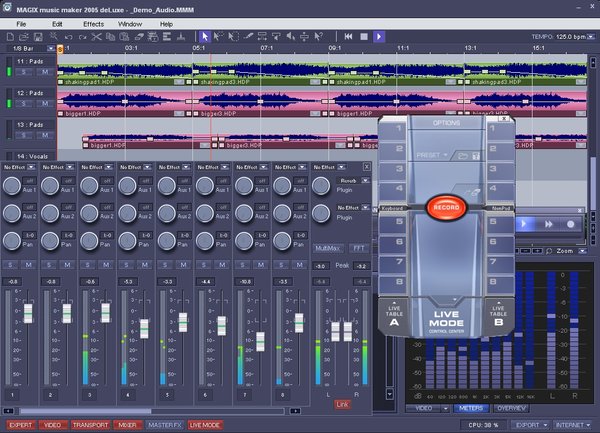Select the speaker preview mouse mode

291,37
